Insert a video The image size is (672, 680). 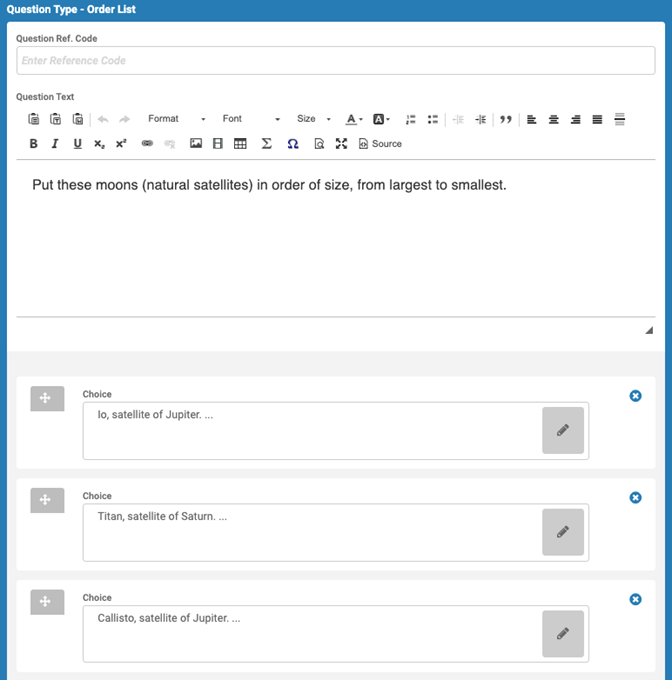(x=218, y=144)
